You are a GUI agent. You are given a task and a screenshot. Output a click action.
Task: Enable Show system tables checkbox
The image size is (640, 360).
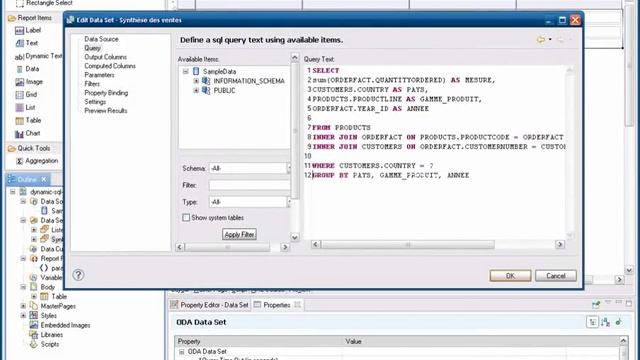[x=186, y=218]
